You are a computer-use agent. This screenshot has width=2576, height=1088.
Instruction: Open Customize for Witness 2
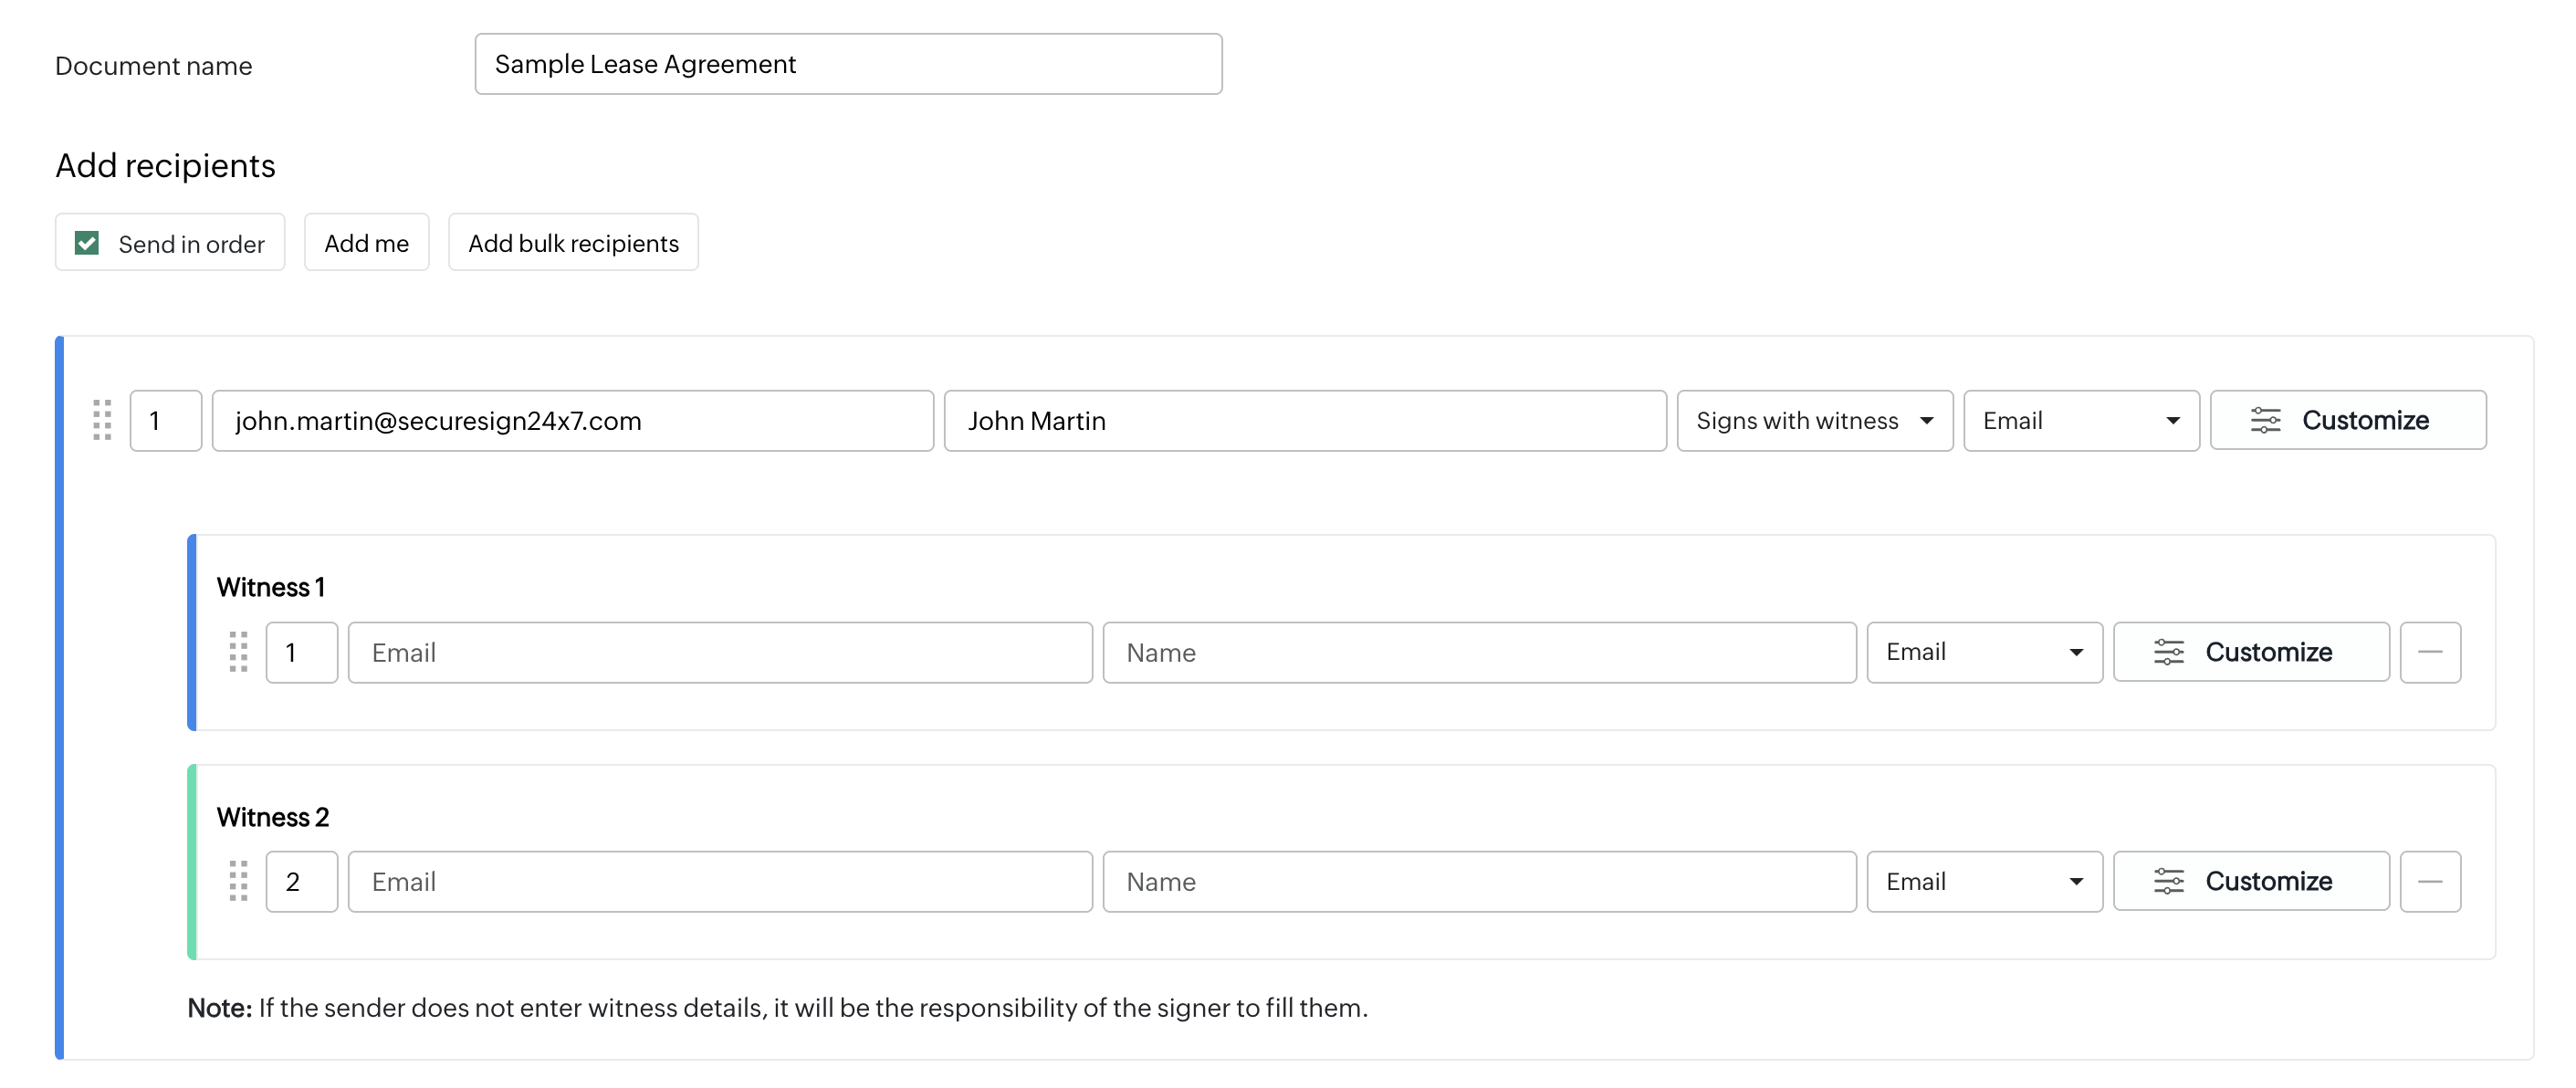tap(2251, 881)
